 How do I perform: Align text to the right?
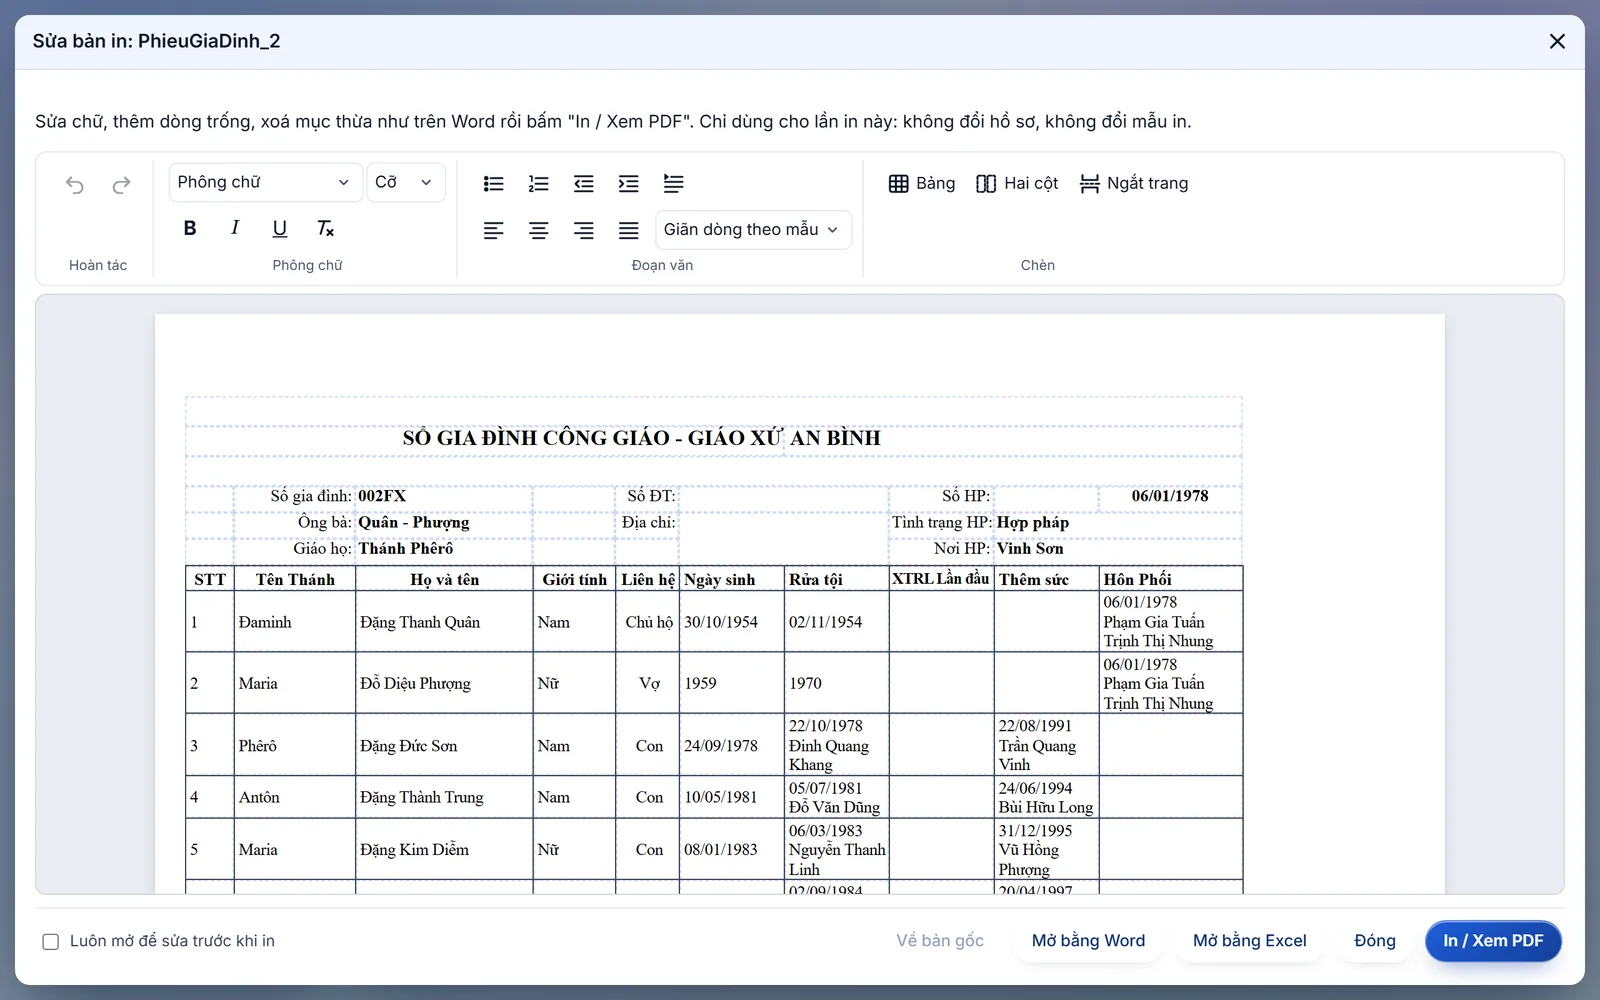pos(584,230)
